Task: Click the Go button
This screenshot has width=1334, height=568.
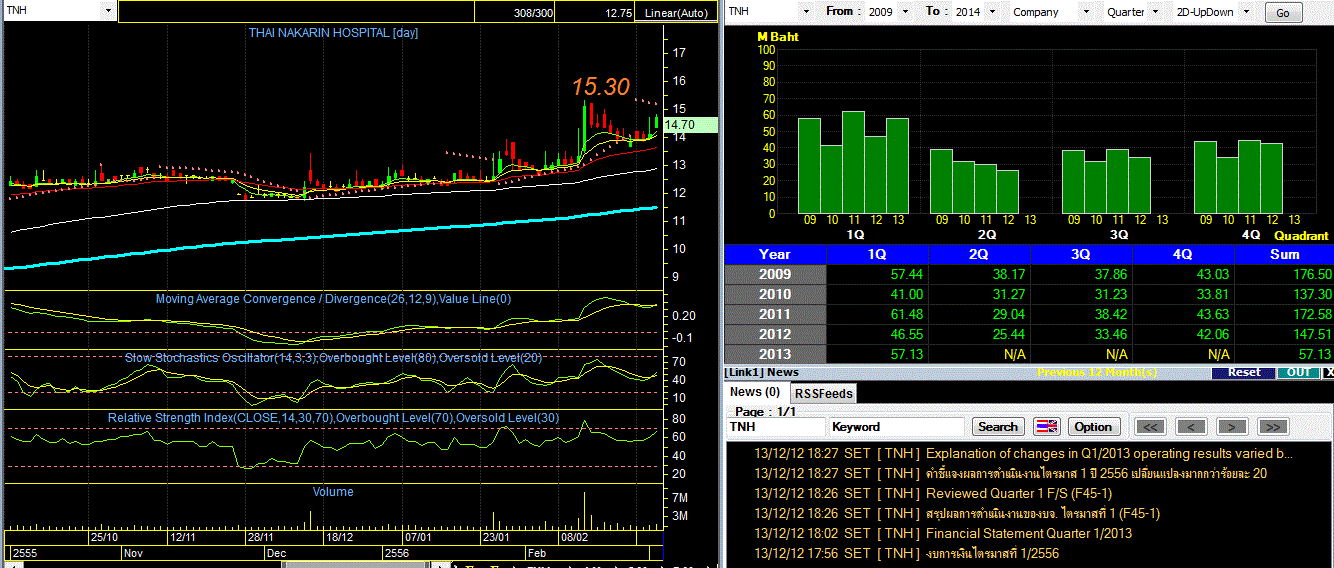Action: point(1283,13)
